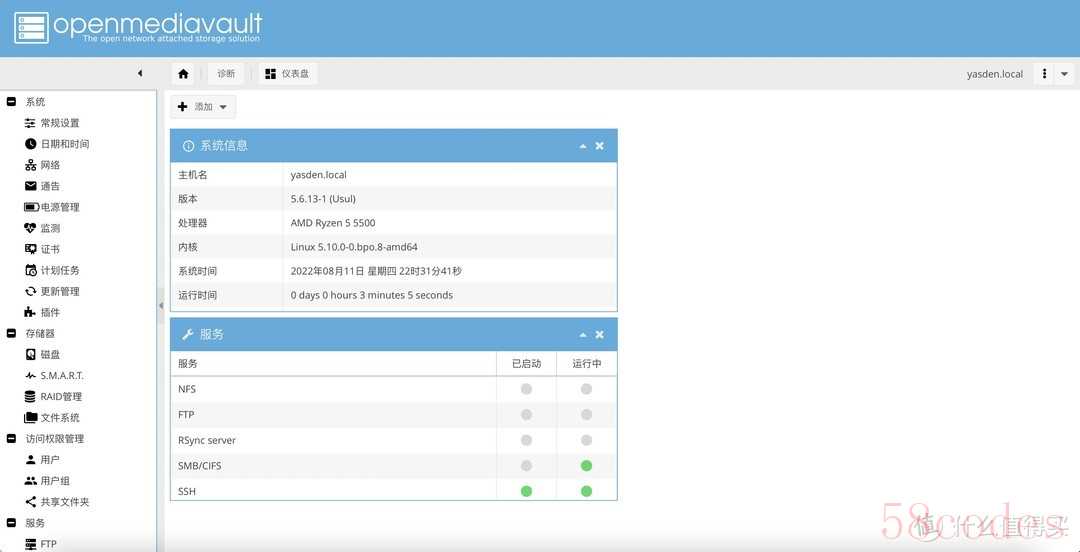
Task: Sort by the 运行中 column header
Action: point(586,364)
